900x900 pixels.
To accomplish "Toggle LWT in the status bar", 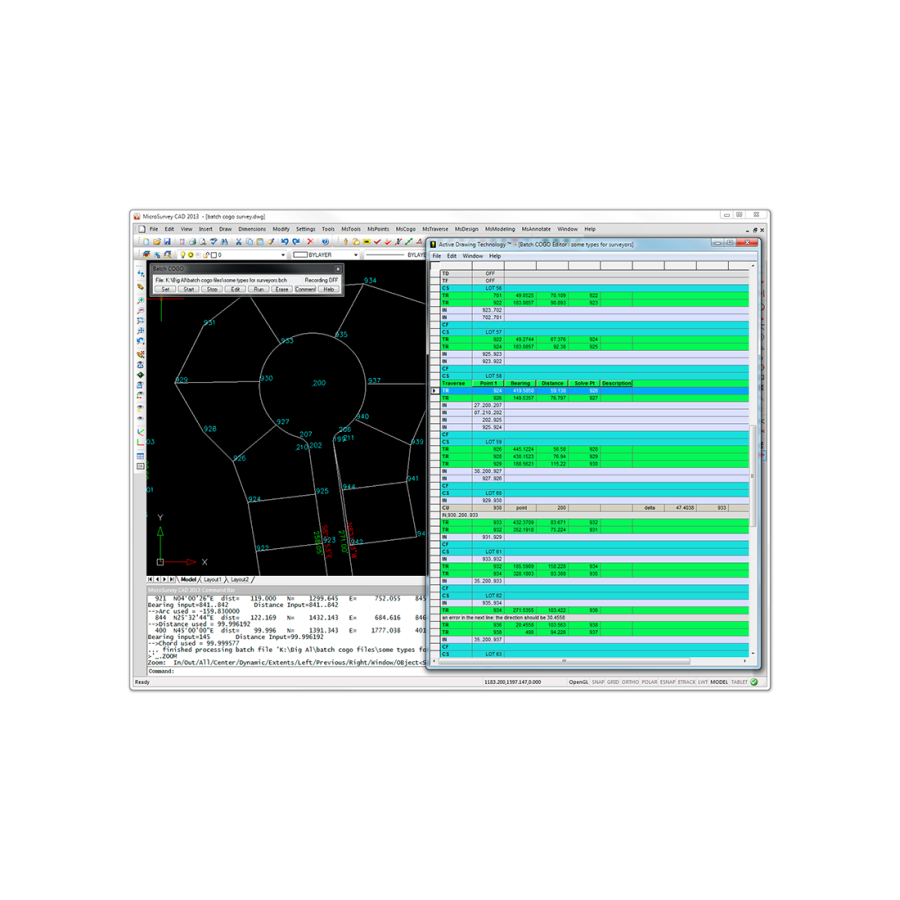I will 703,682.
